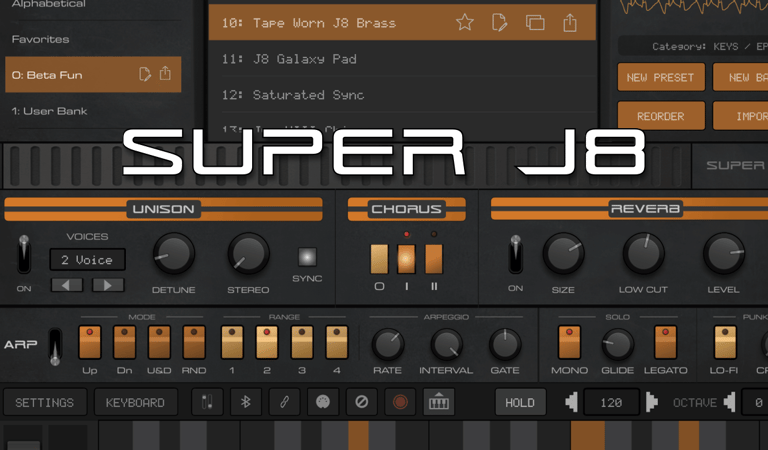Set arpeggio range to 1
The width and height of the screenshot is (768, 450).
pyautogui.click(x=232, y=342)
